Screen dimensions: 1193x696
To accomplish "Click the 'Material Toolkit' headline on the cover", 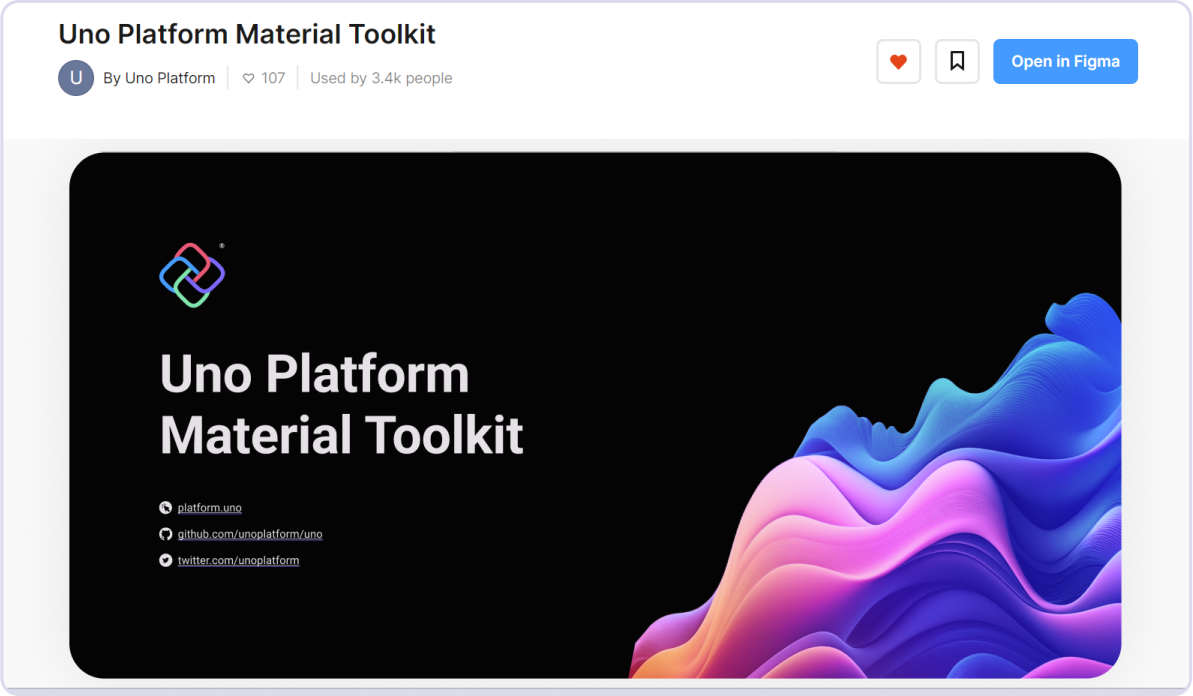I will click(x=341, y=436).
